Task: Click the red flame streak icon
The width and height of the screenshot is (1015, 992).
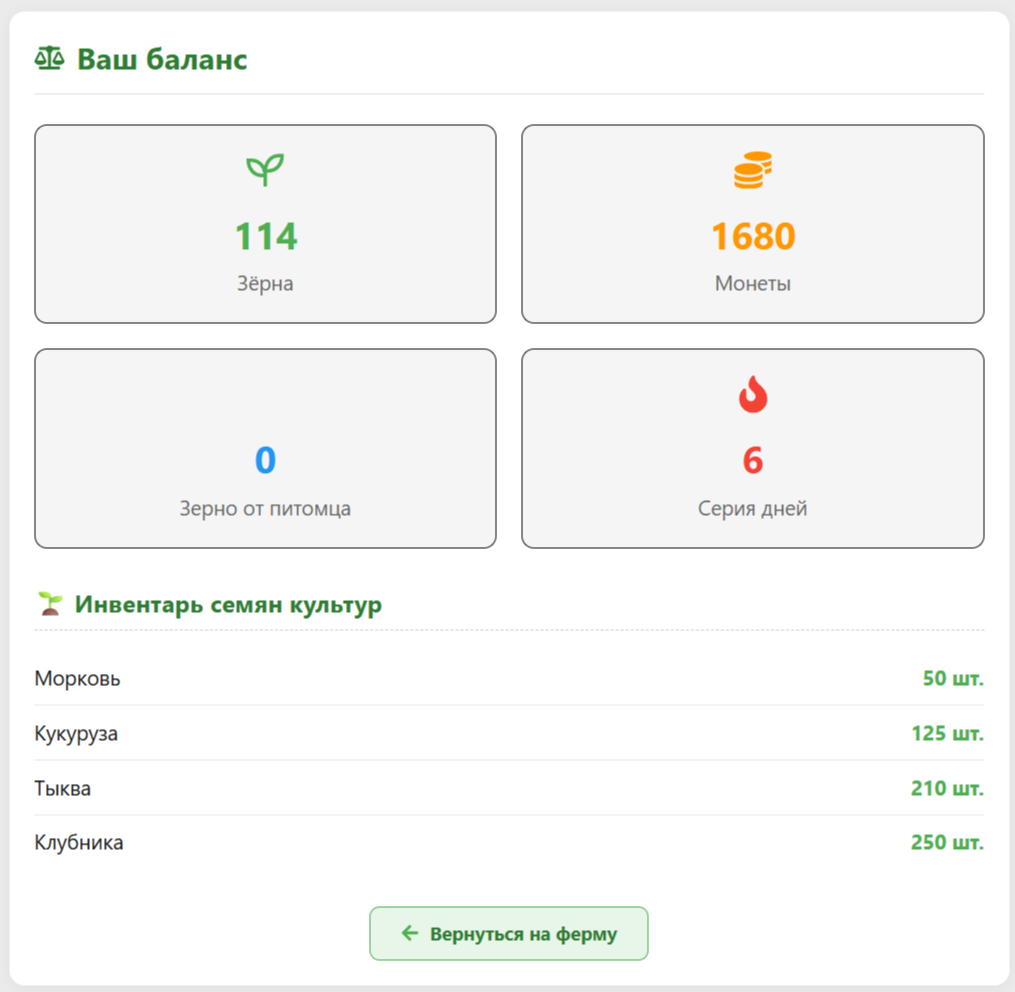Action: click(x=752, y=395)
